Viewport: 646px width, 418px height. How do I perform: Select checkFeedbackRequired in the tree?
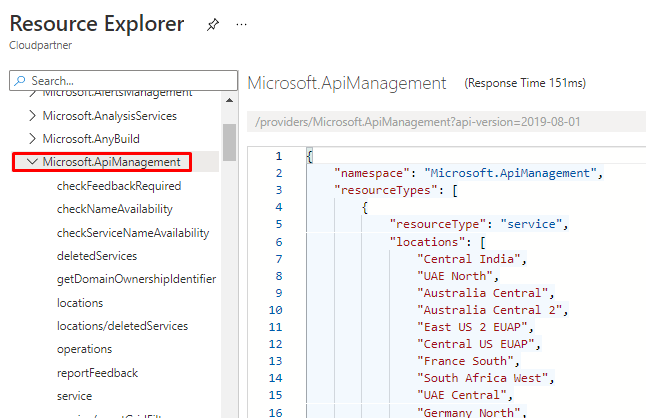click(x=119, y=186)
